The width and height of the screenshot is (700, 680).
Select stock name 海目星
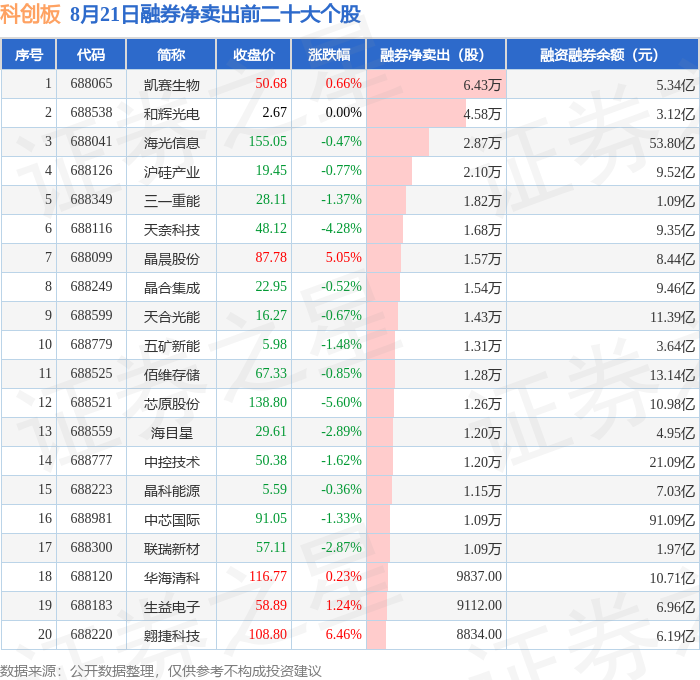pos(171,433)
